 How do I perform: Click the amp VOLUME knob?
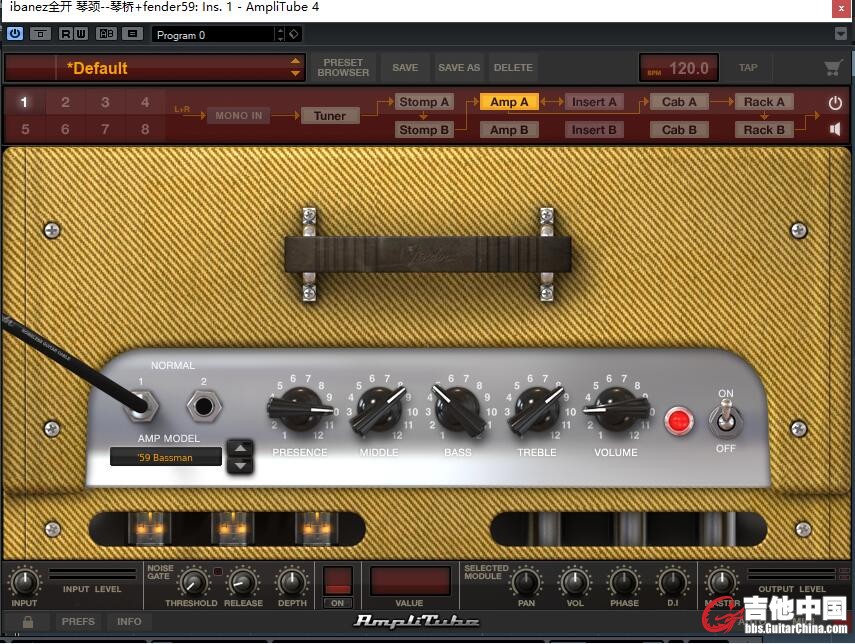(x=616, y=409)
